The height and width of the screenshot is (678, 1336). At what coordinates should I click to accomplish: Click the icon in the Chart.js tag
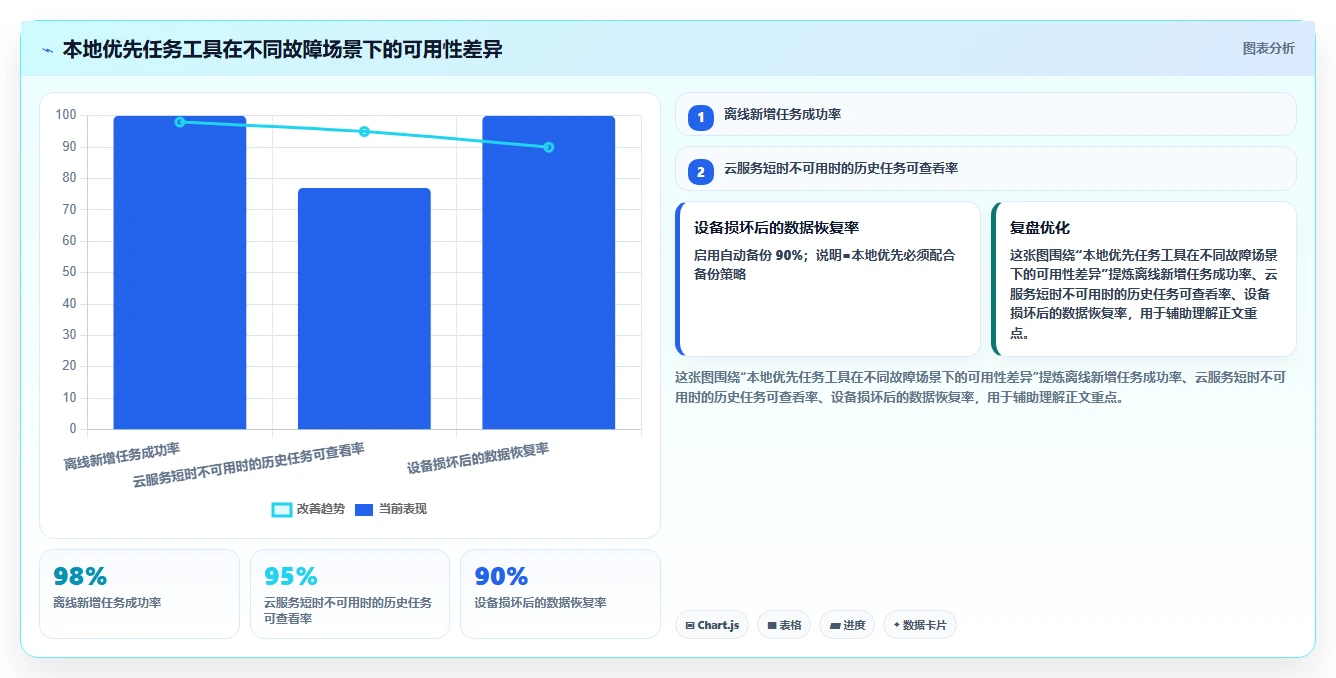[x=690, y=625]
